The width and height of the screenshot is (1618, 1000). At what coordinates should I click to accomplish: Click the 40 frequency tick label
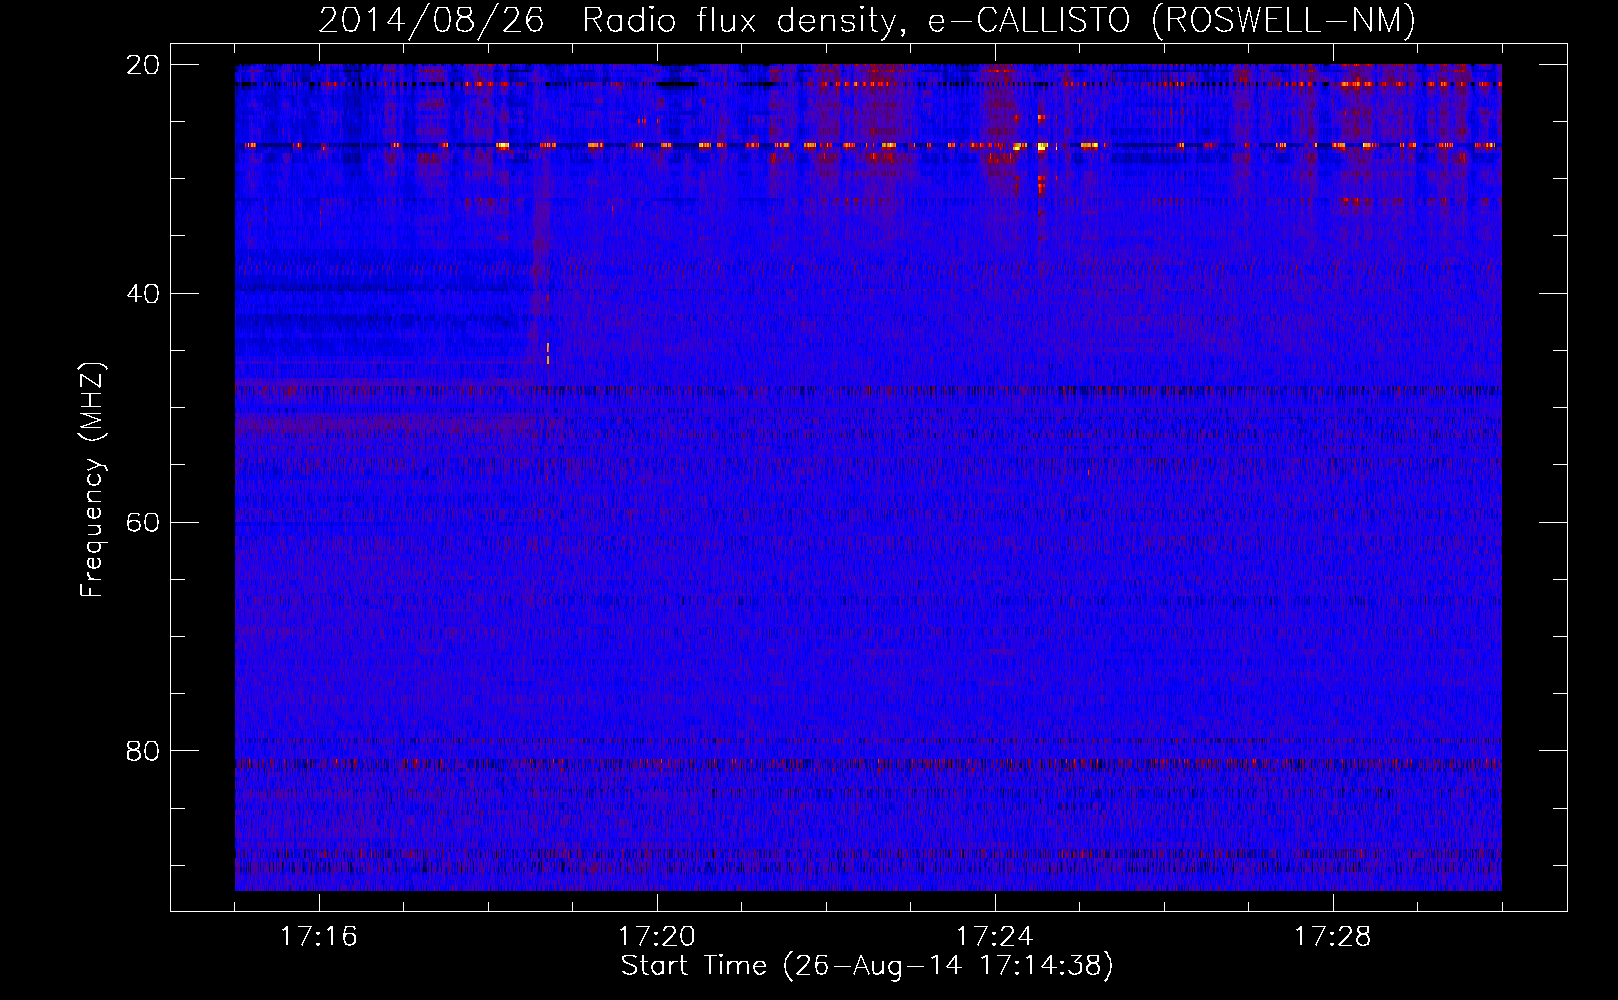tap(142, 294)
